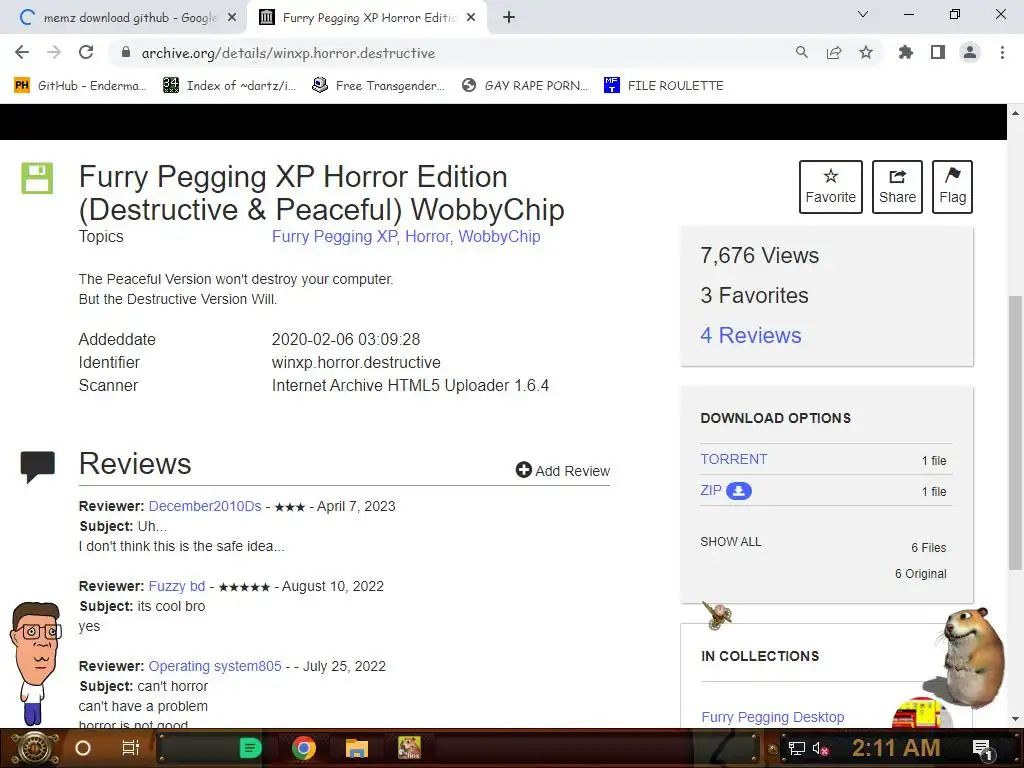Click the 3 Favorites text
Screen dimensions: 1024x768
(x=754, y=295)
